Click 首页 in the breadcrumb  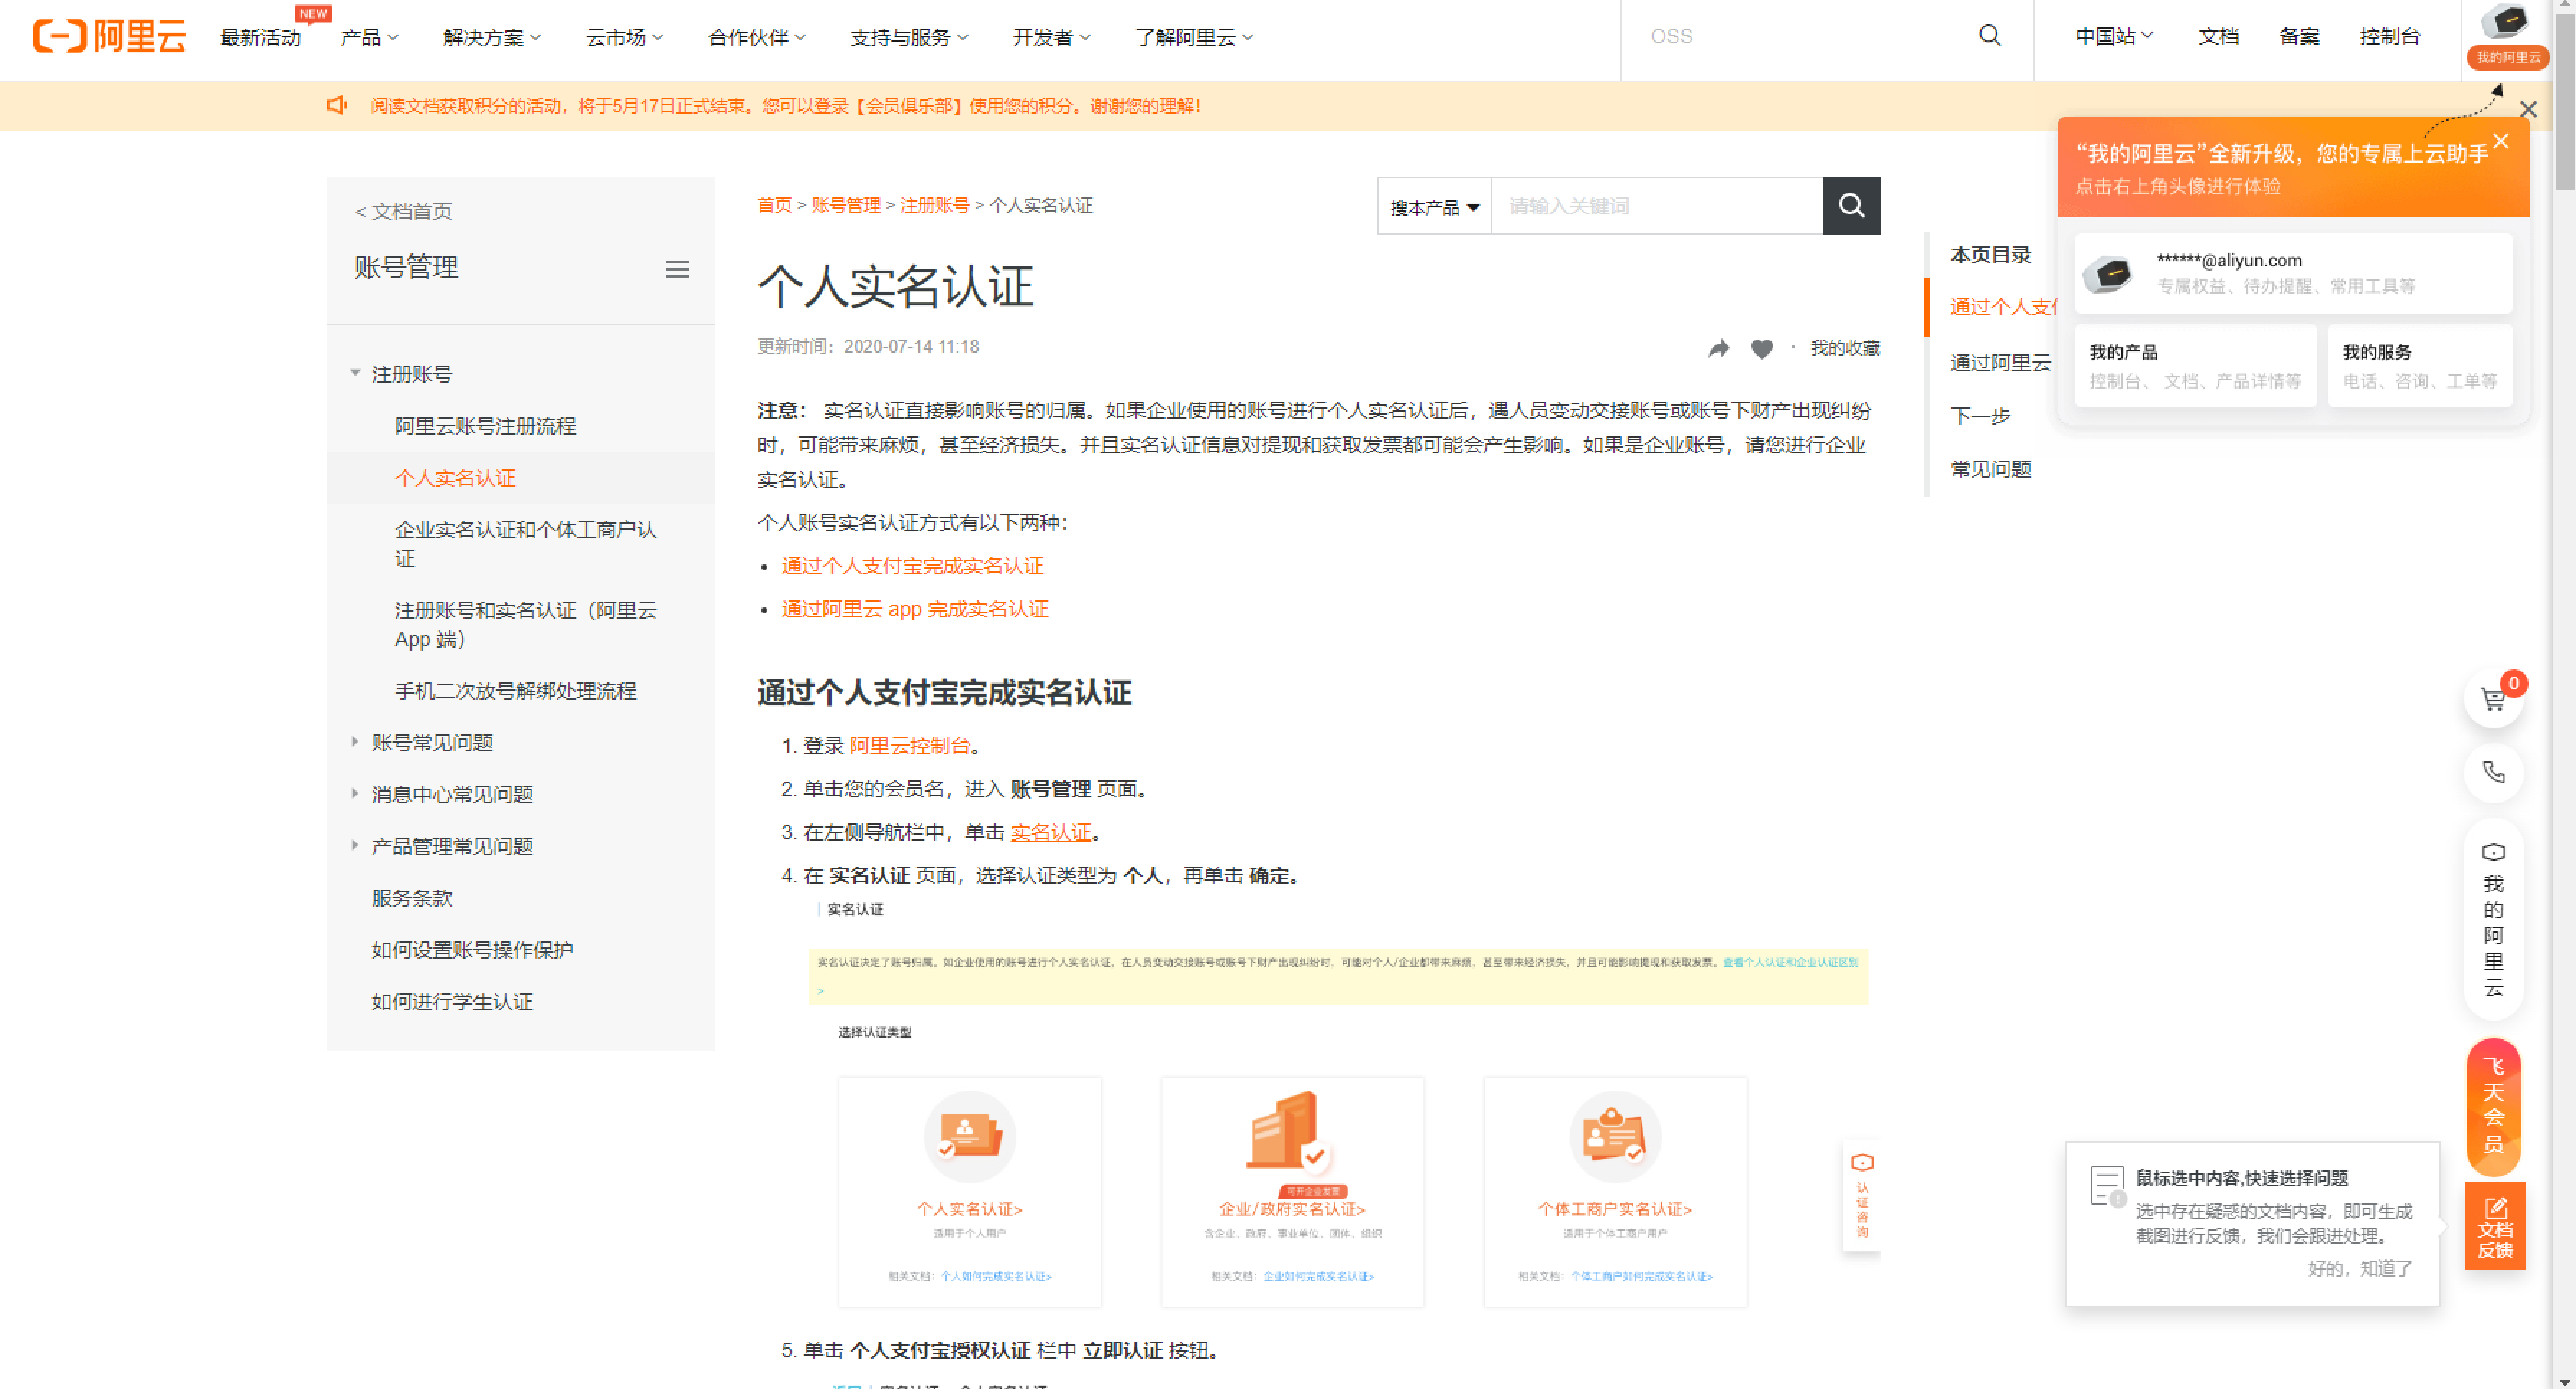pos(774,205)
